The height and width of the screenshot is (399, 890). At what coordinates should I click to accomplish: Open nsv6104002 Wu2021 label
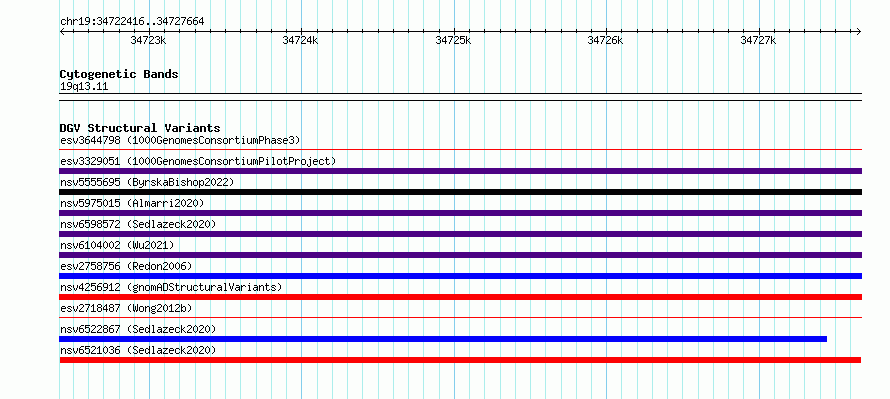pos(117,245)
